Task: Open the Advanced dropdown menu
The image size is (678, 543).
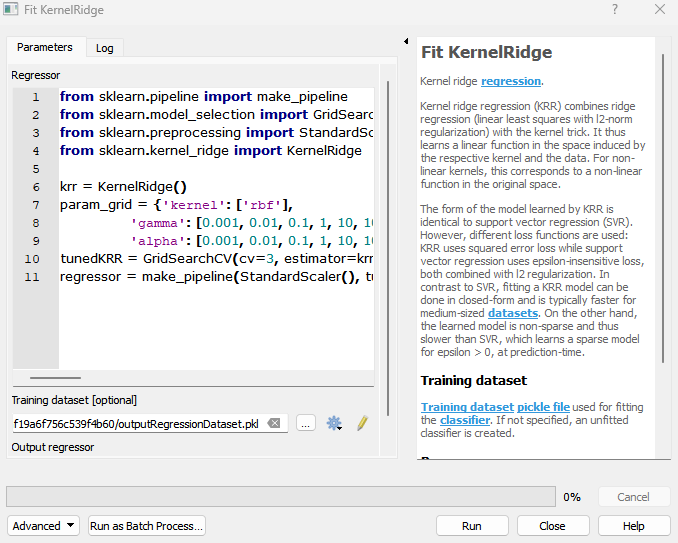Action: [x=43, y=526]
